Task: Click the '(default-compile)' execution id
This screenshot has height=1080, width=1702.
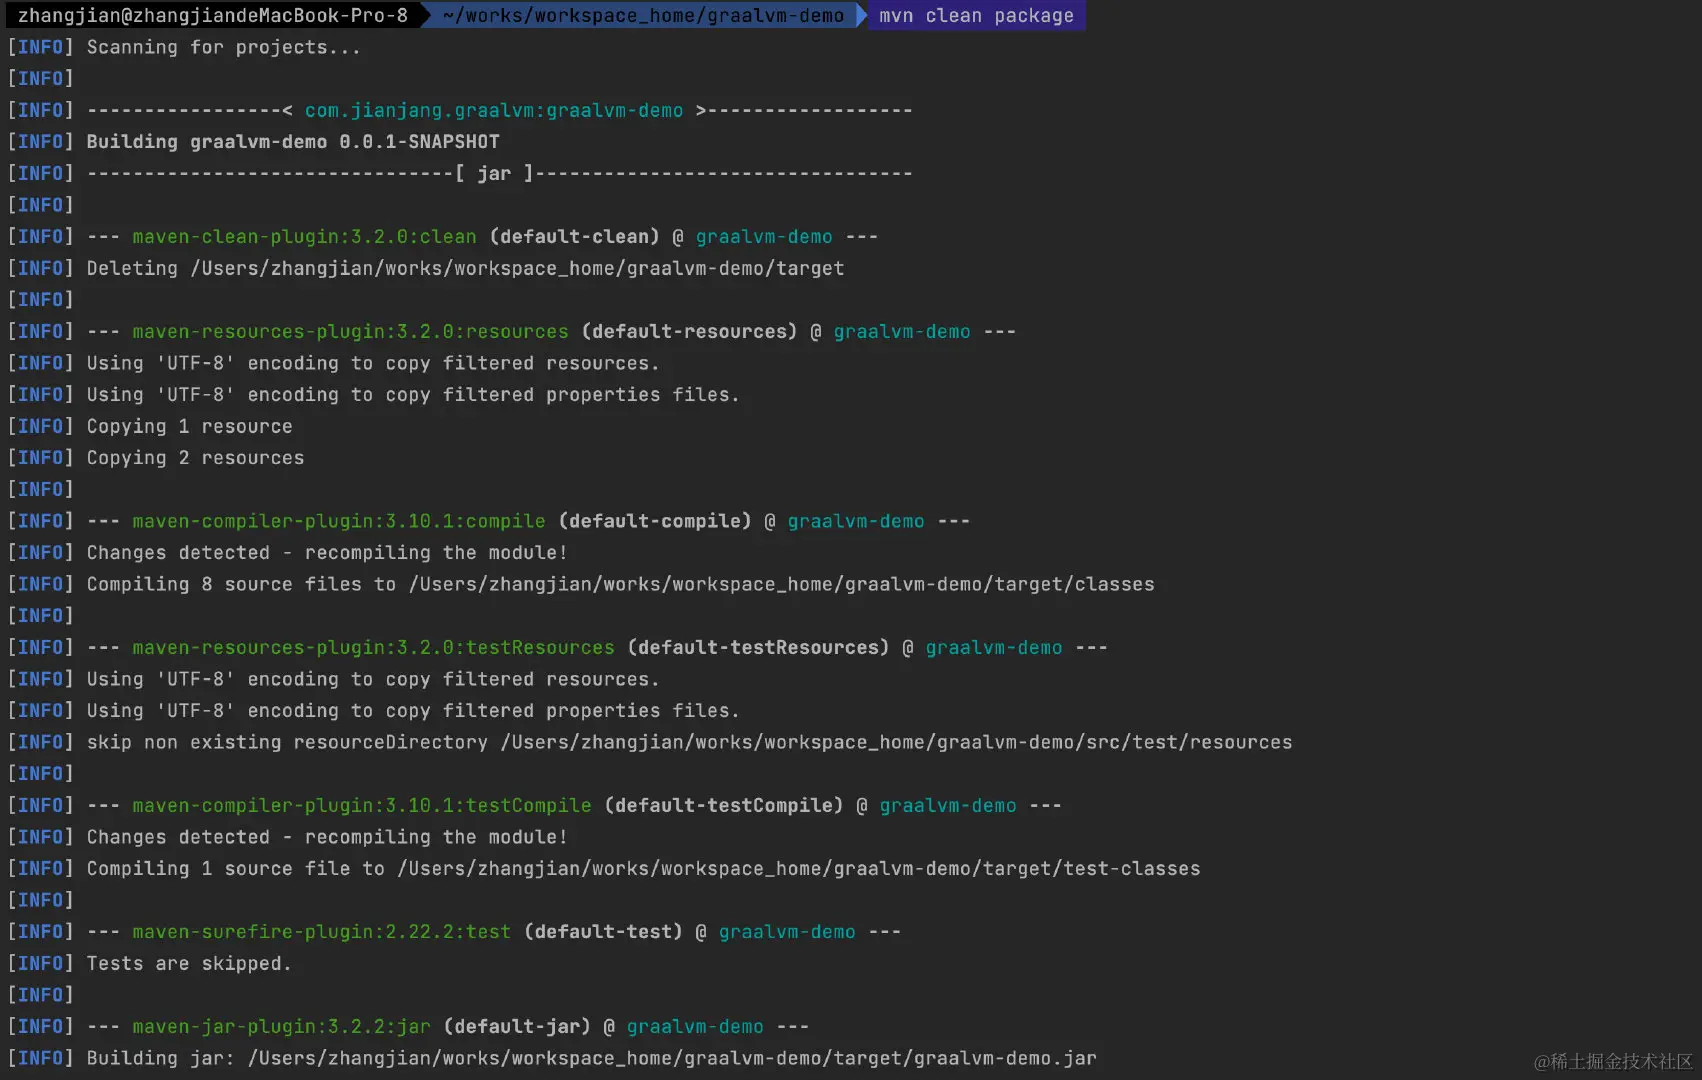Action: [655, 521]
